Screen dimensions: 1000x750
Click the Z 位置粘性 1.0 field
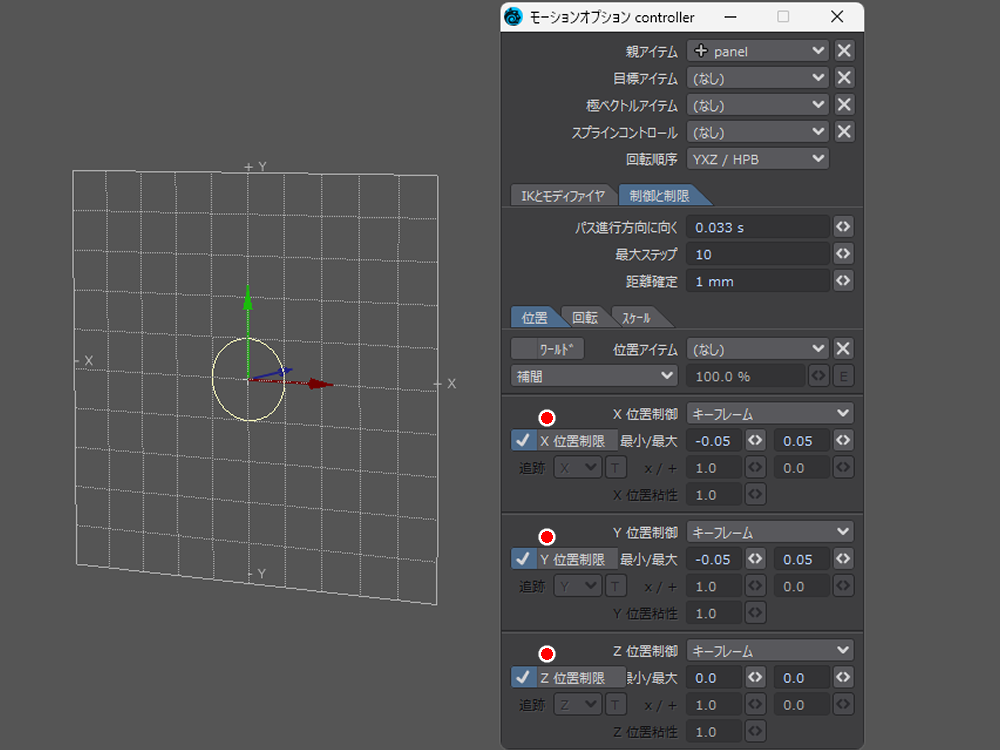click(714, 732)
